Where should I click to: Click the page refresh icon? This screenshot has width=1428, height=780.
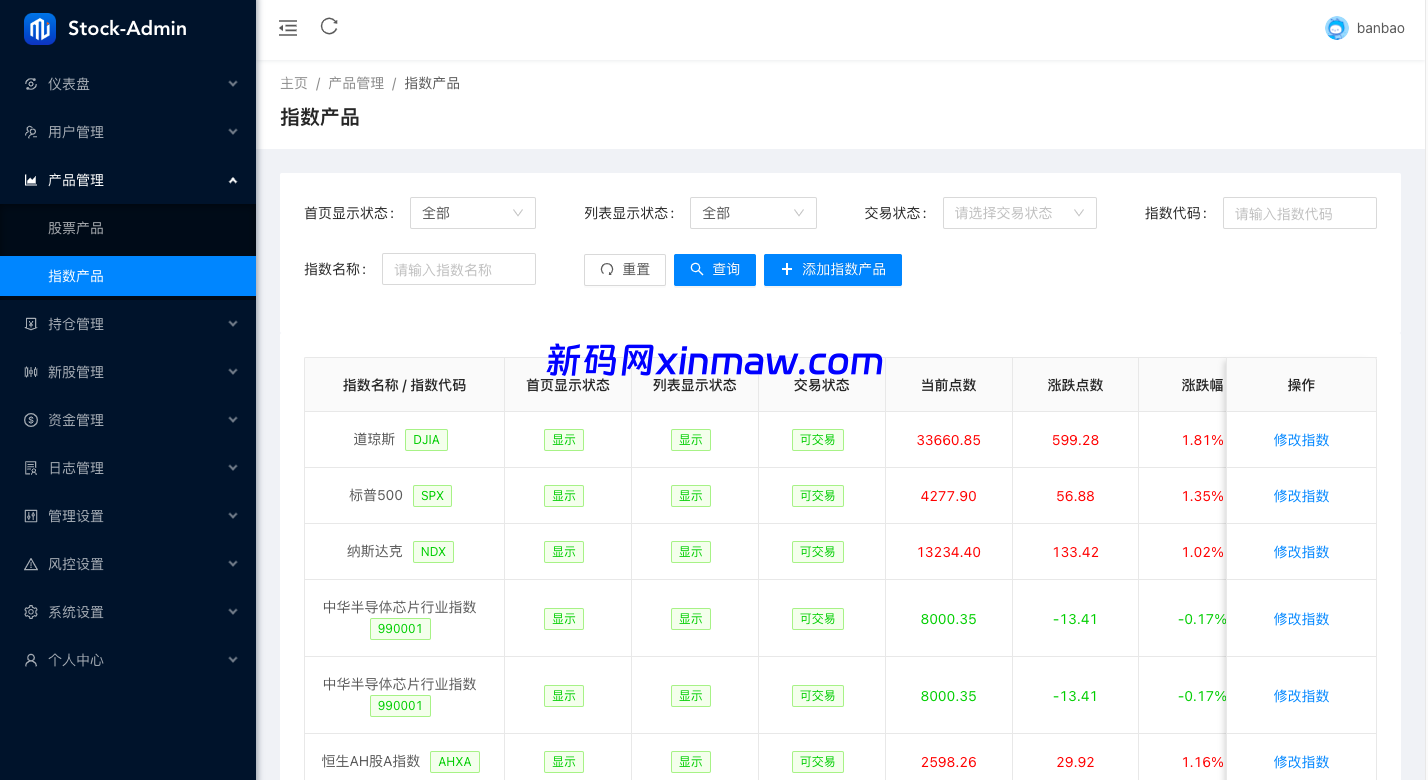click(329, 27)
